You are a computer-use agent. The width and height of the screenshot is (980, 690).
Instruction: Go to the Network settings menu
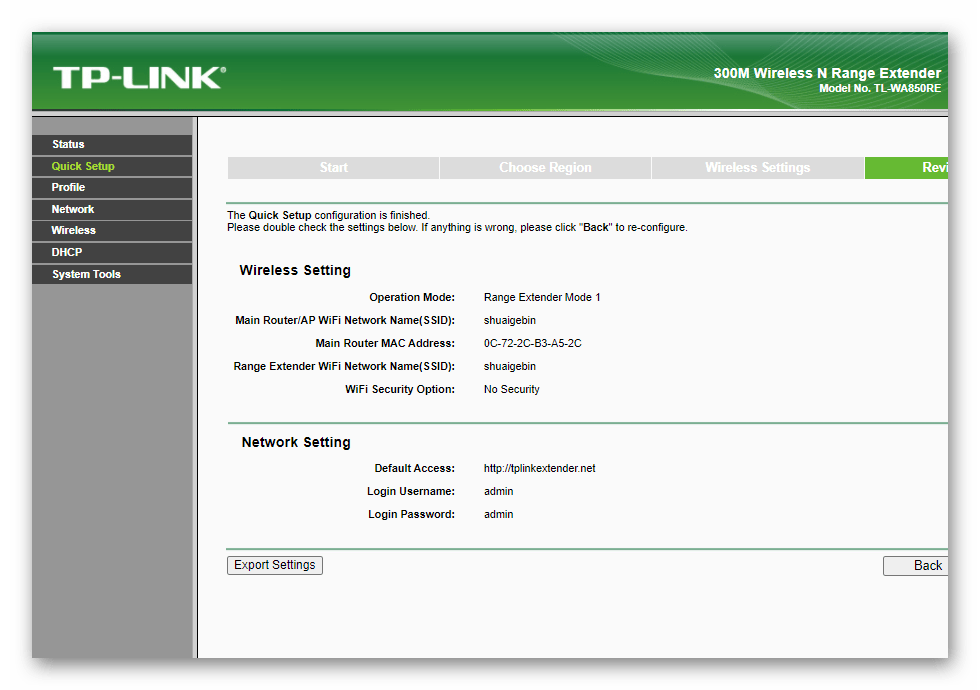73,209
